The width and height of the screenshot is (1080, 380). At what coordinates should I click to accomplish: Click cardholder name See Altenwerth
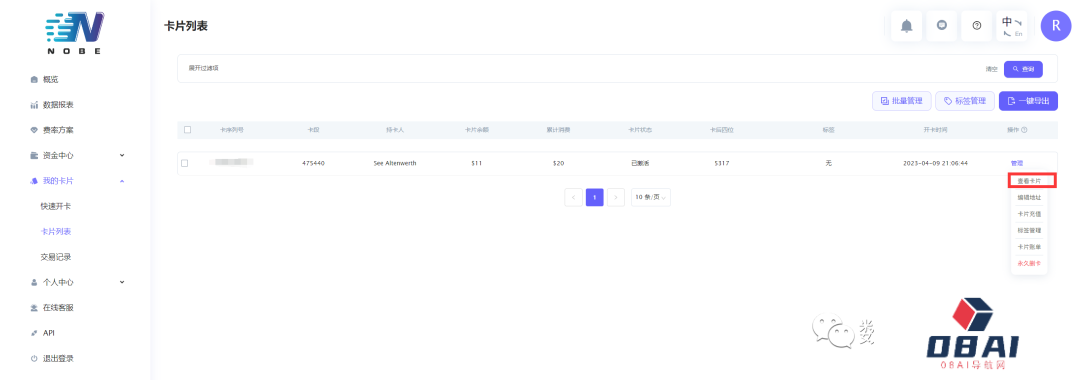(x=395, y=163)
